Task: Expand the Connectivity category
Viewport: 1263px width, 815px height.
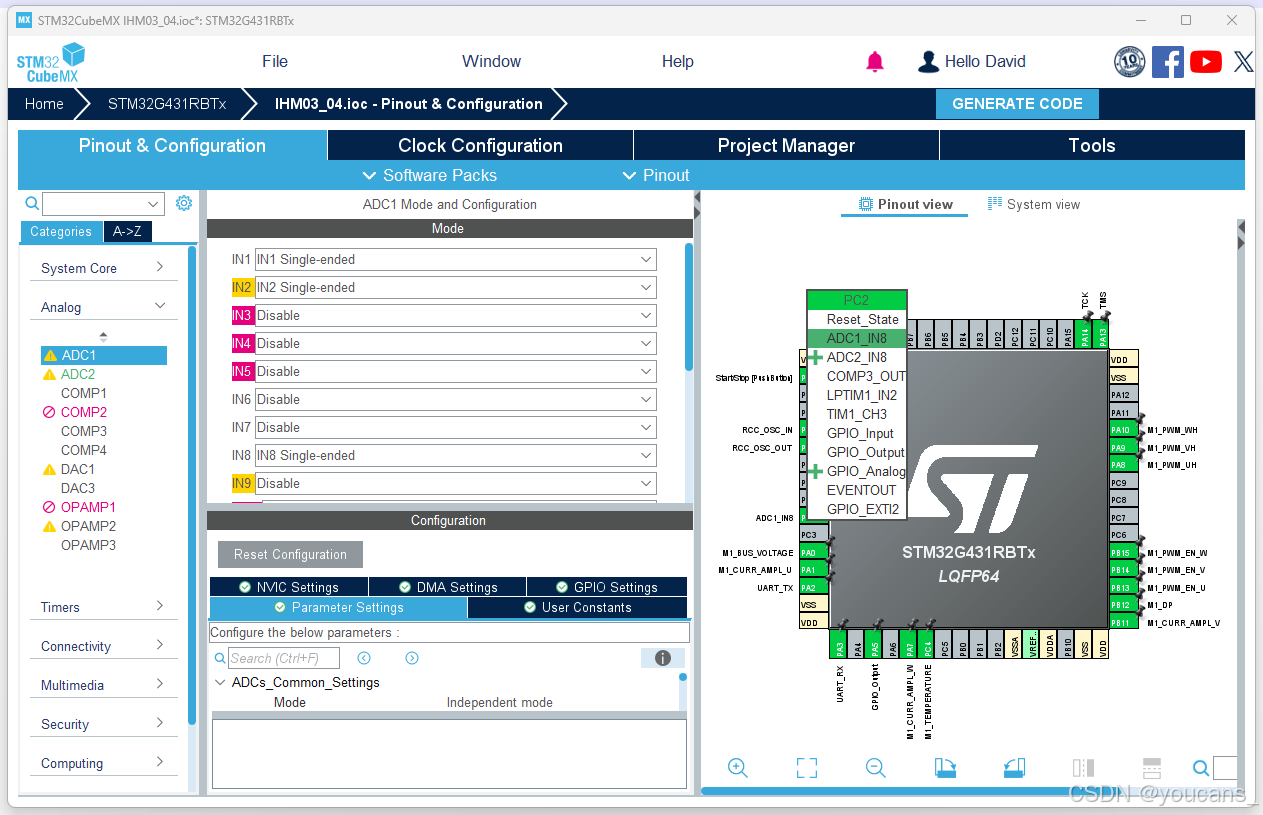Action: tap(102, 646)
